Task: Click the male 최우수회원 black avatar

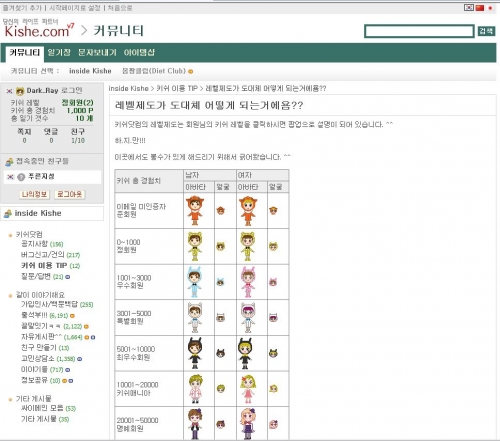Action: 195,353
